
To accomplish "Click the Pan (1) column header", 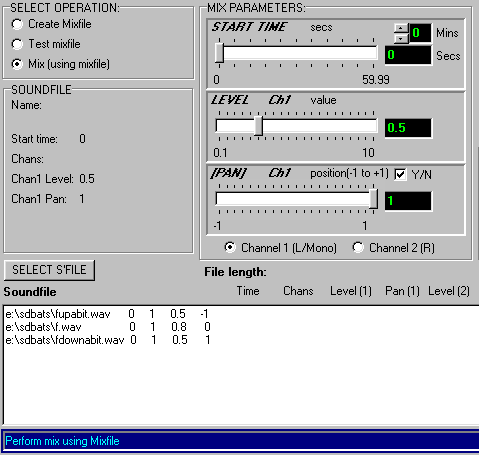I will pos(402,291).
